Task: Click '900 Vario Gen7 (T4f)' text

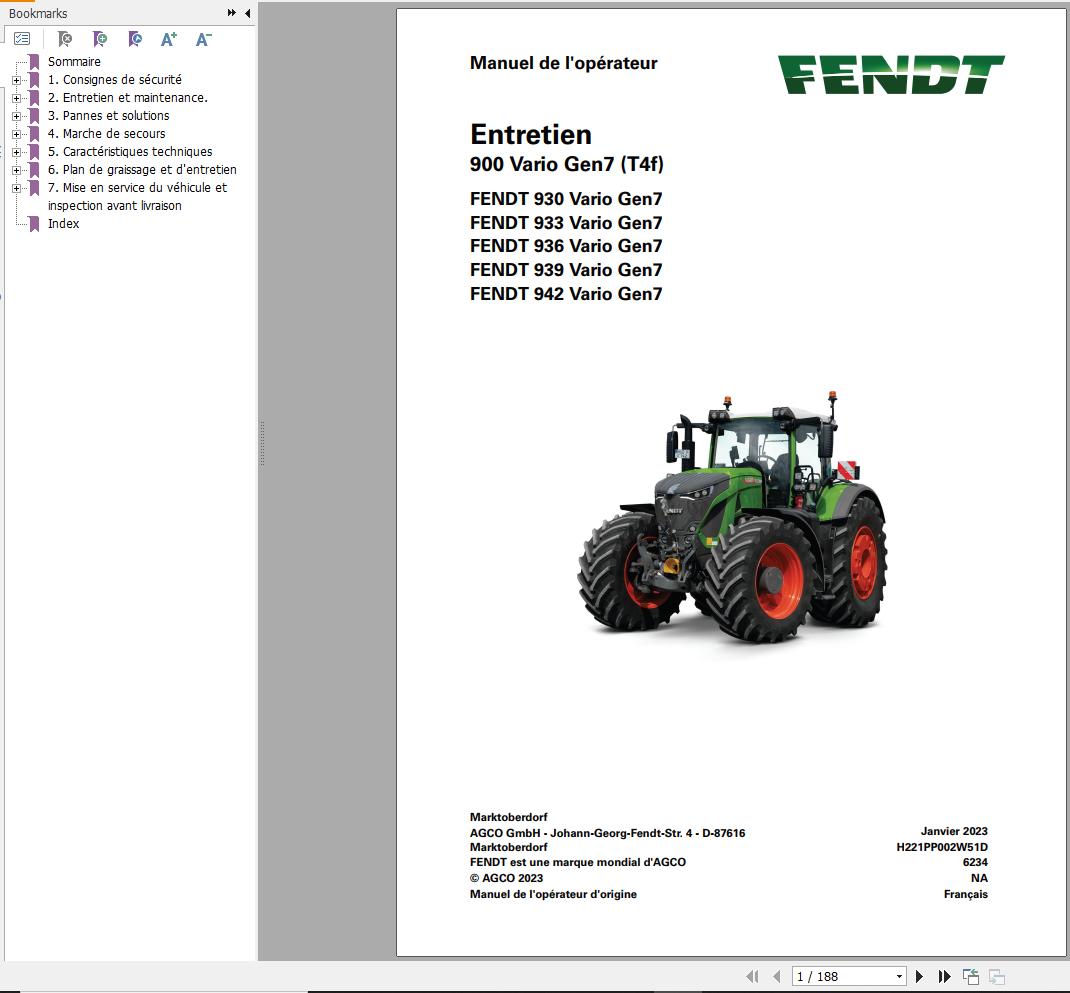Action: point(566,164)
